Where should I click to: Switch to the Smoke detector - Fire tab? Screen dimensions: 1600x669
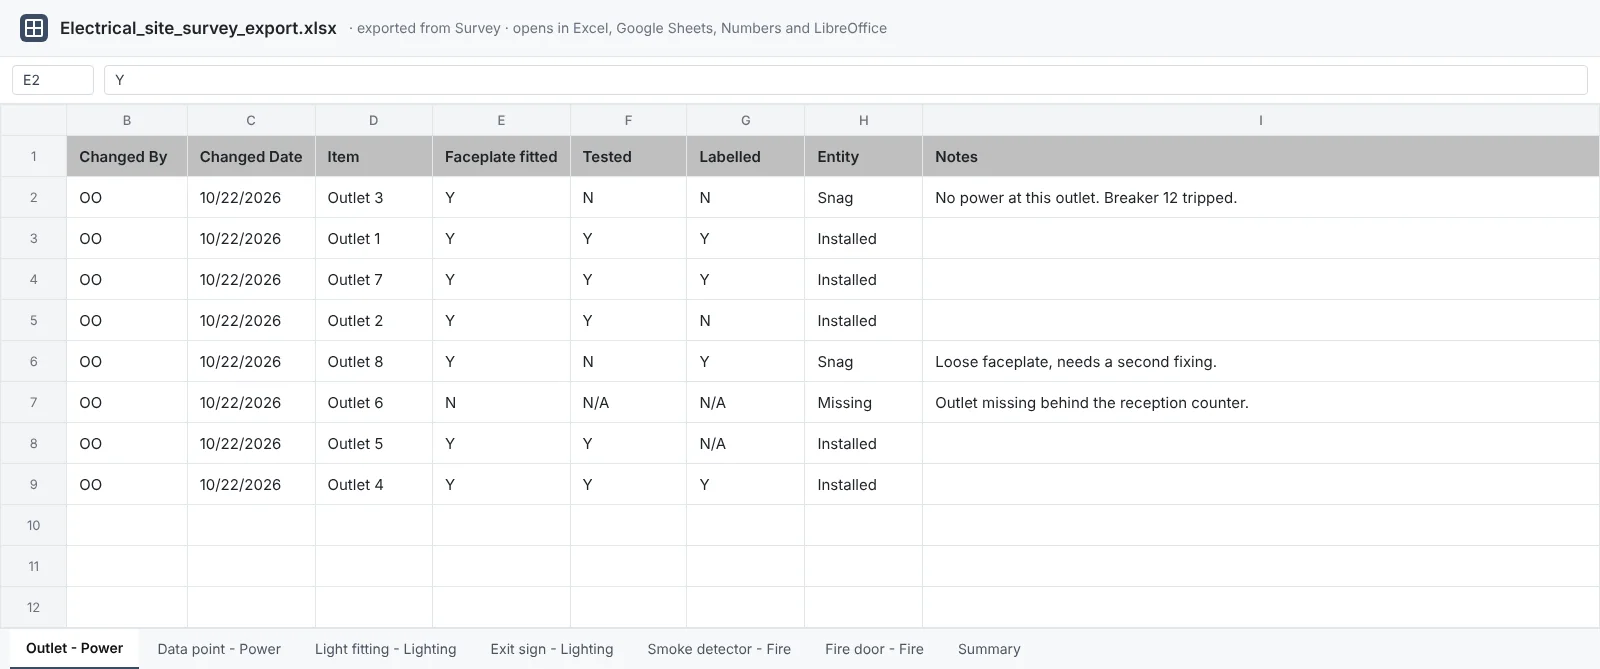pos(719,649)
